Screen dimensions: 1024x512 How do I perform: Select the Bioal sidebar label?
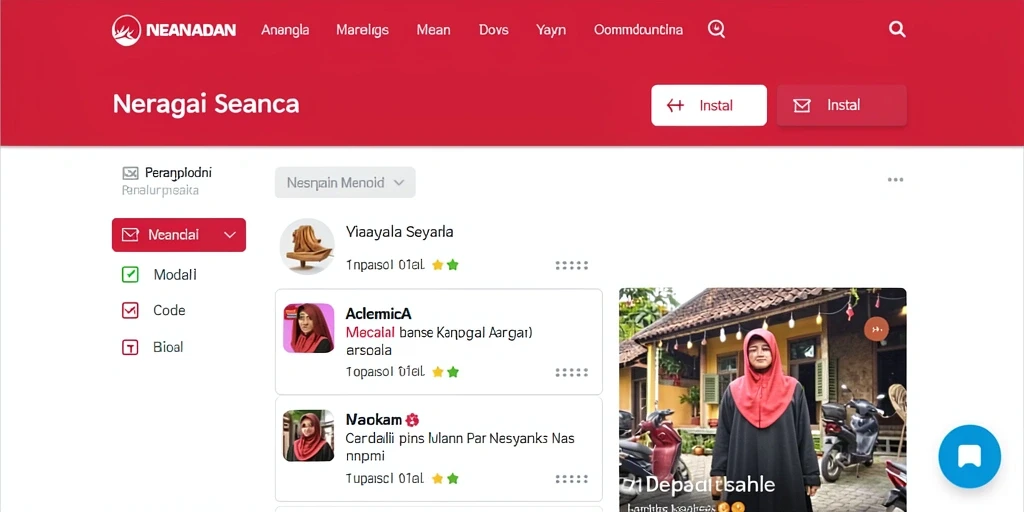click(168, 347)
